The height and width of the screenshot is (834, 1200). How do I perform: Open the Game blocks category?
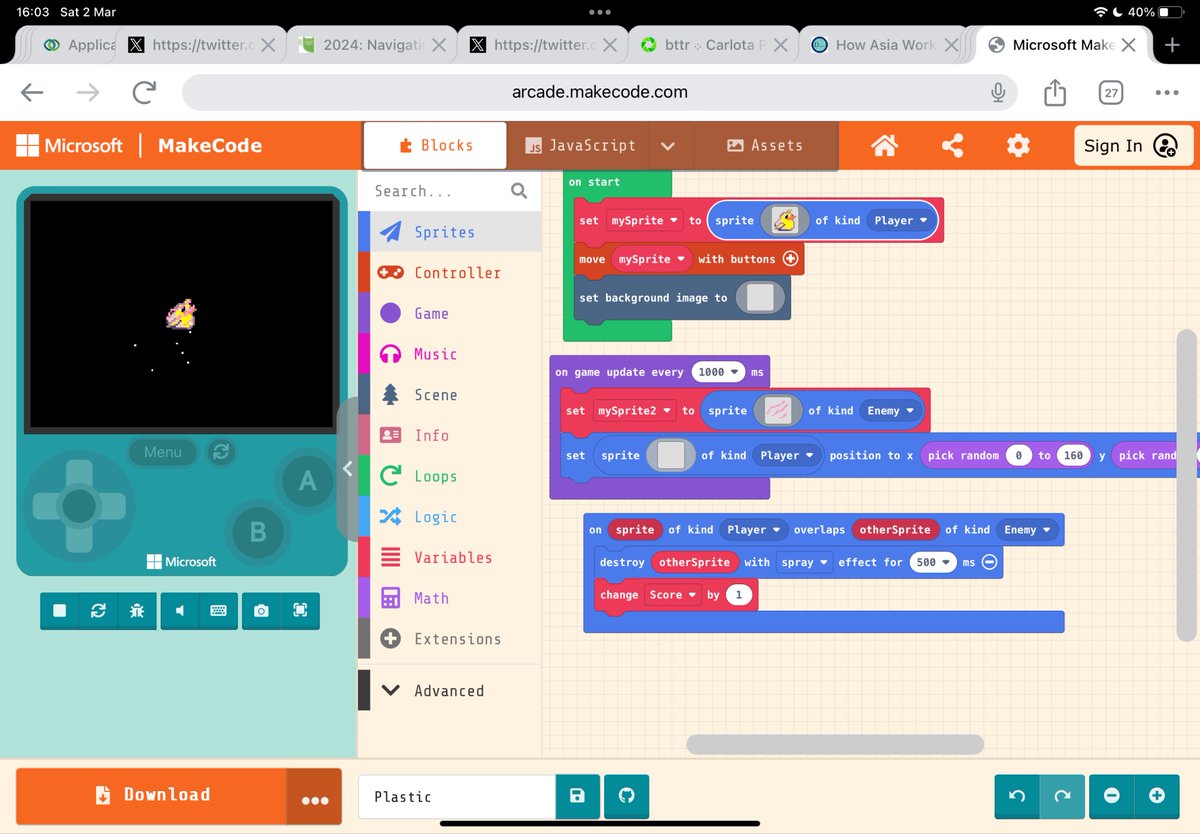pyautogui.click(x=449, y=313)
